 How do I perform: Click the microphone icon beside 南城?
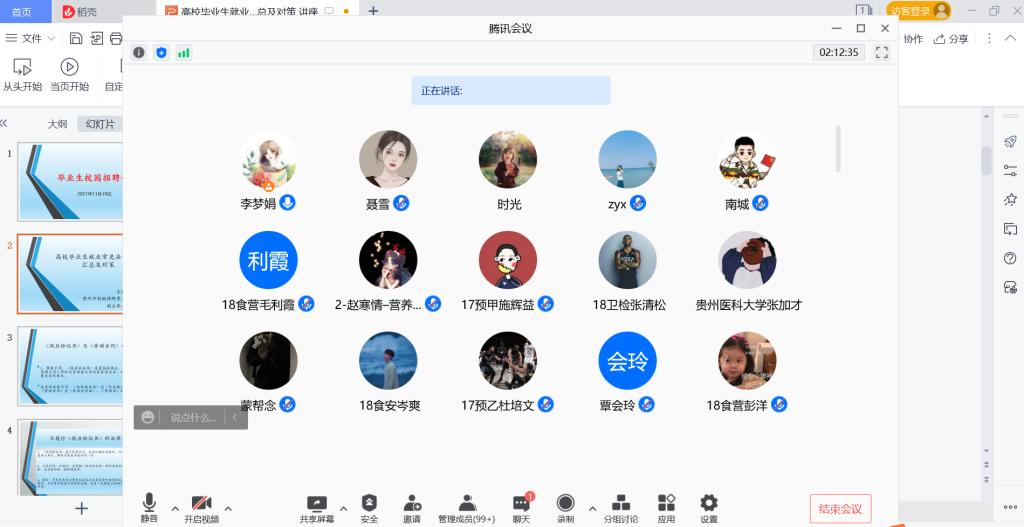760,203
